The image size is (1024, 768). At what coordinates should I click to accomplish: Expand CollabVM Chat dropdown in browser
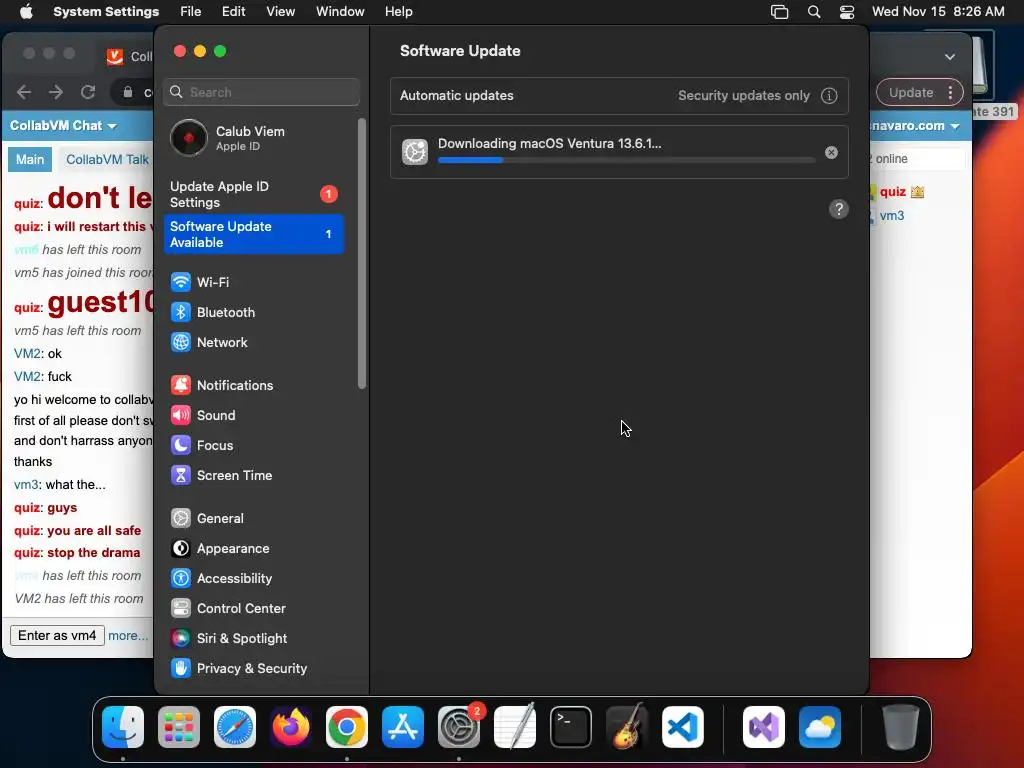pyautogui.click(x=63, y=125)
